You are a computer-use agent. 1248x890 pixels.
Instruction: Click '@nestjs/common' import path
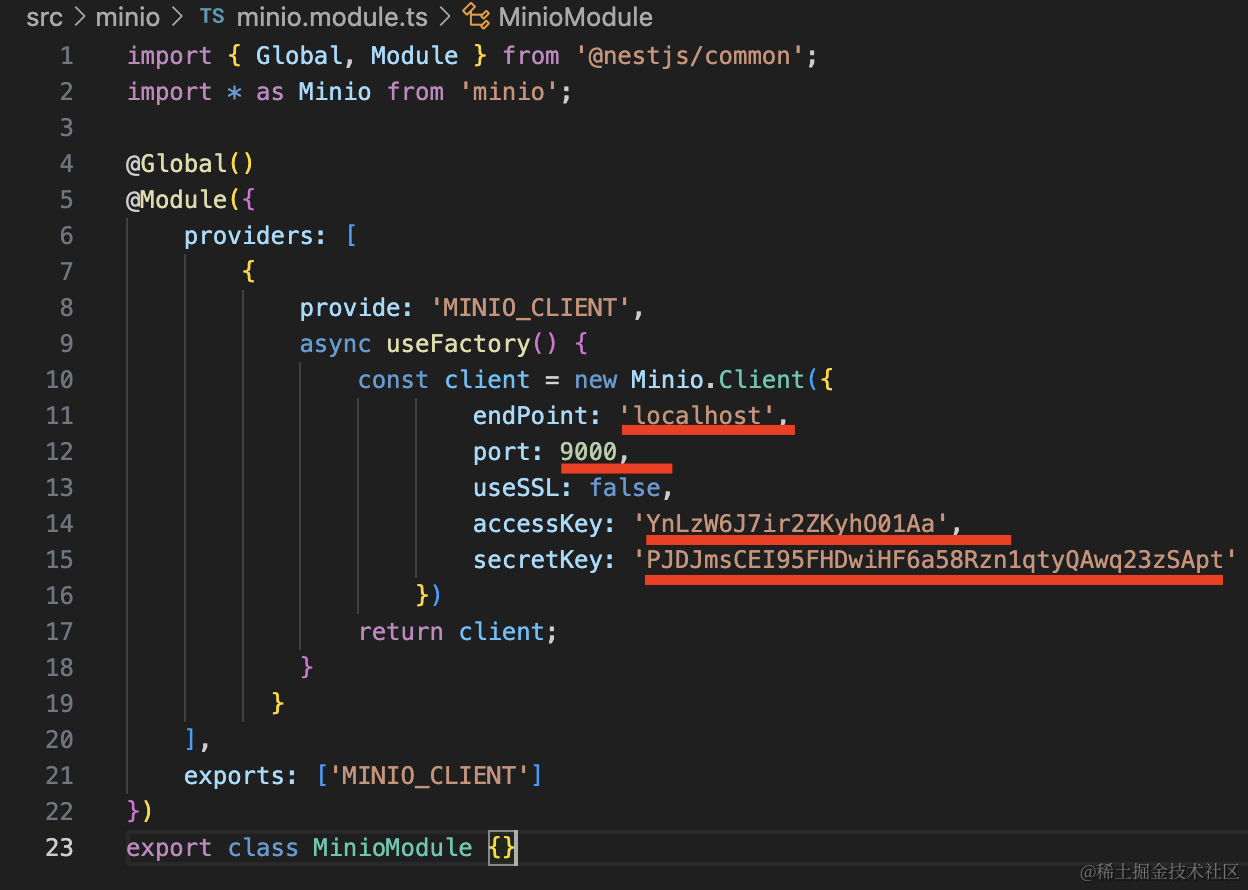pos(690,56)
